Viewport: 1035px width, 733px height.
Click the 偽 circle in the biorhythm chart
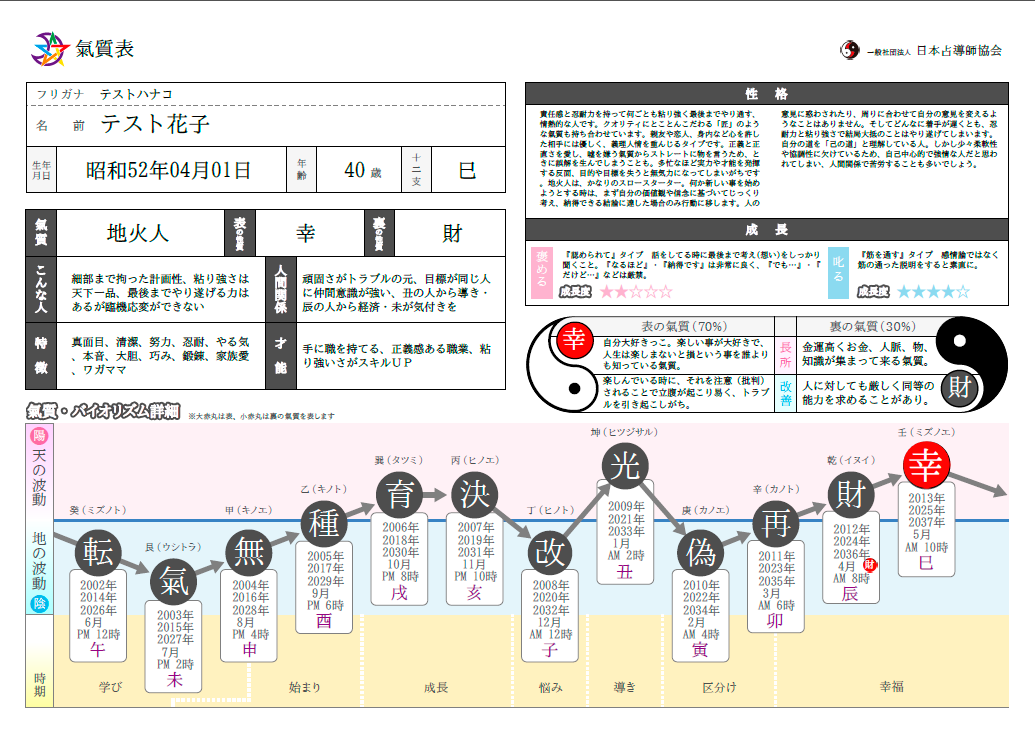pyautogui.click(x=700, y=553)
